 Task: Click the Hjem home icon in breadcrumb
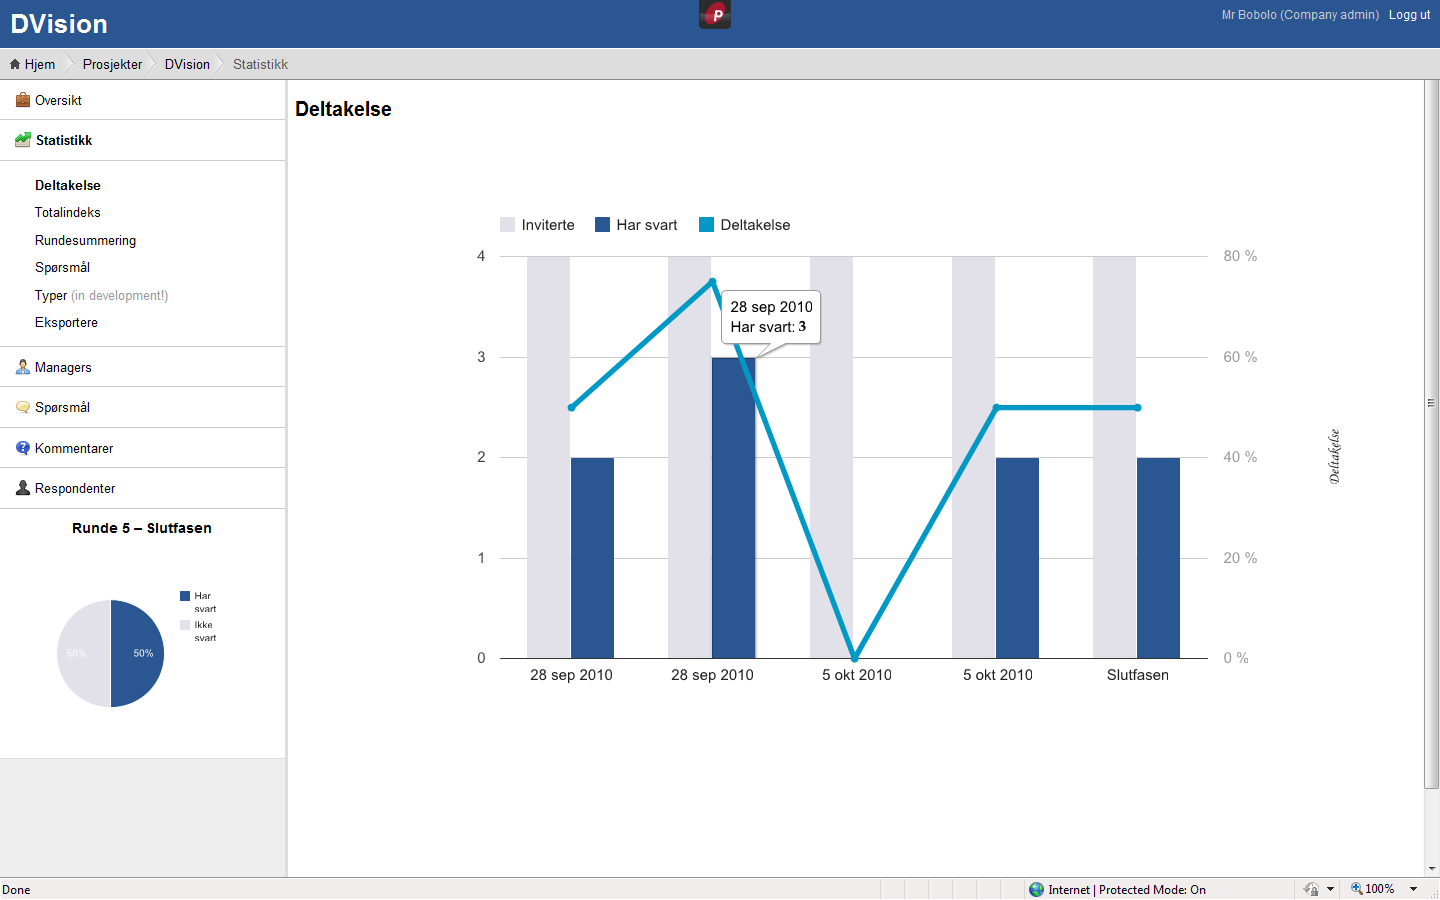(15, 64)
